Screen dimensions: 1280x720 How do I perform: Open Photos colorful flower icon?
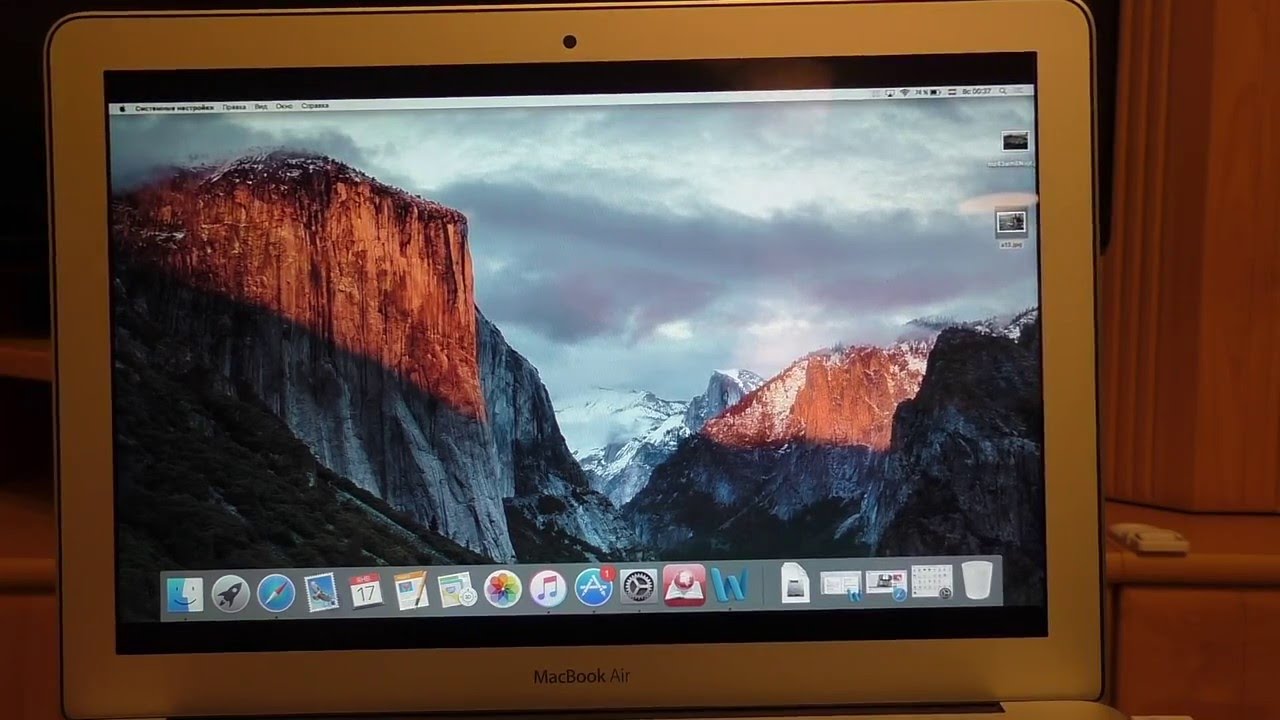coord(503,588)
